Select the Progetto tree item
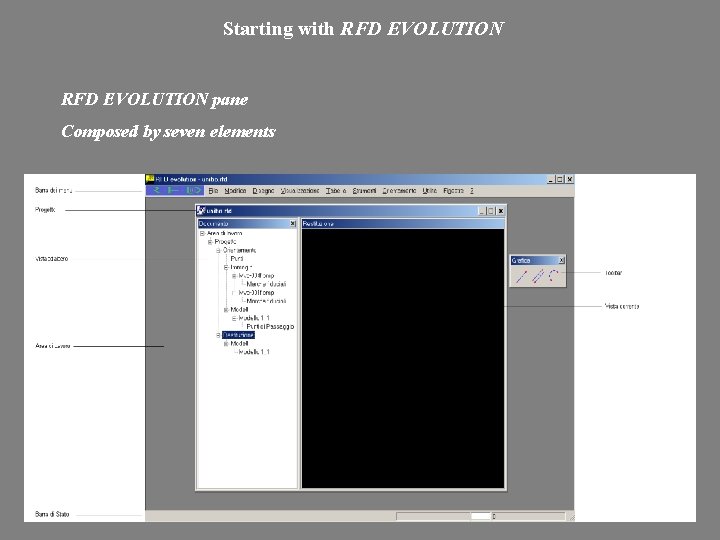 pyautogui.click(x=225, y=242)
